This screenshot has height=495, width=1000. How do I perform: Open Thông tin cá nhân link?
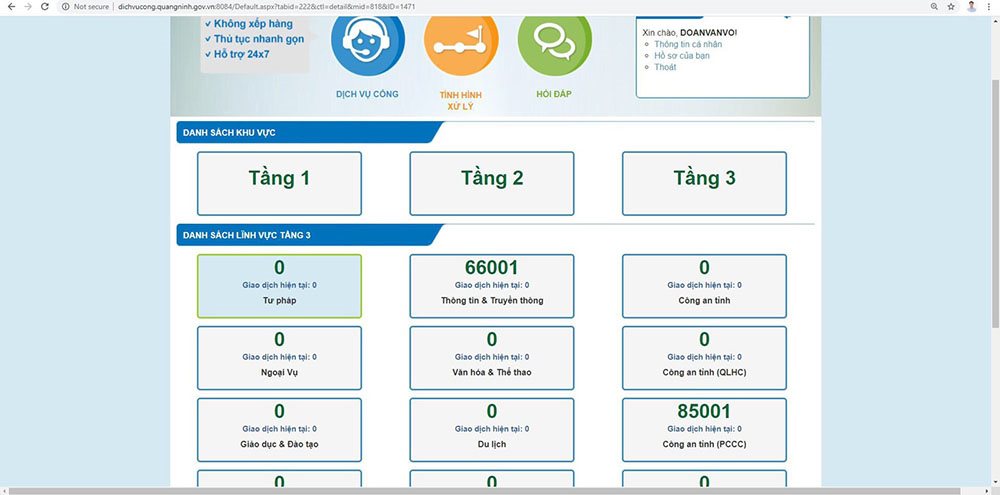click(688, 44)
